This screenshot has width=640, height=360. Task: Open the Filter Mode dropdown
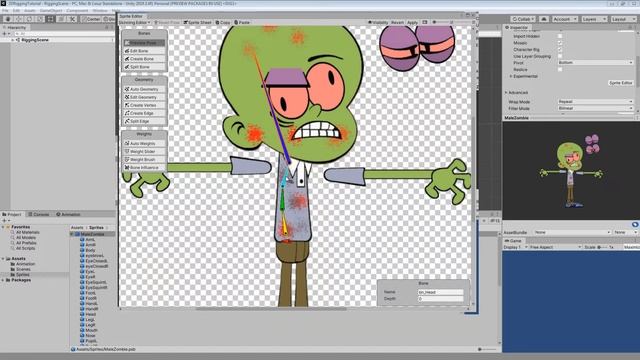point(596,109)
